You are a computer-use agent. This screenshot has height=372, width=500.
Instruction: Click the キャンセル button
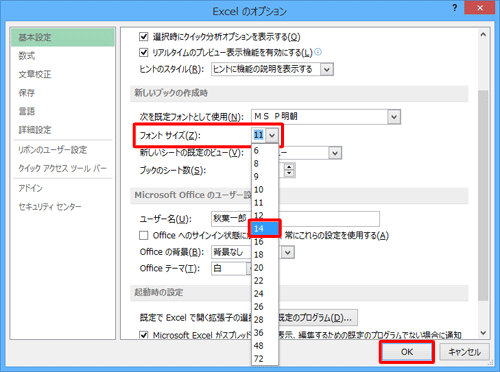pyautogui.click(x=464, y=352)
